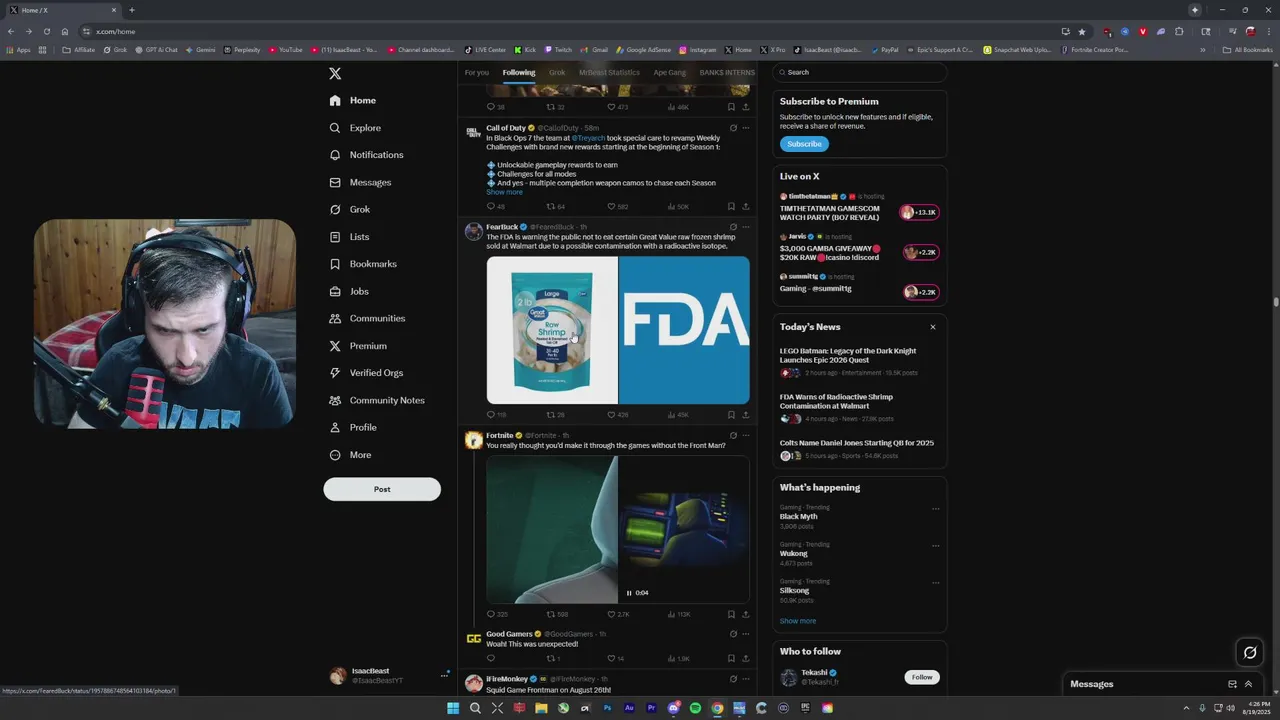The height and width of the screenshot is (720, 1280).
Task: Open Verified Orgs from the sidebar
Action: [366, 373]
